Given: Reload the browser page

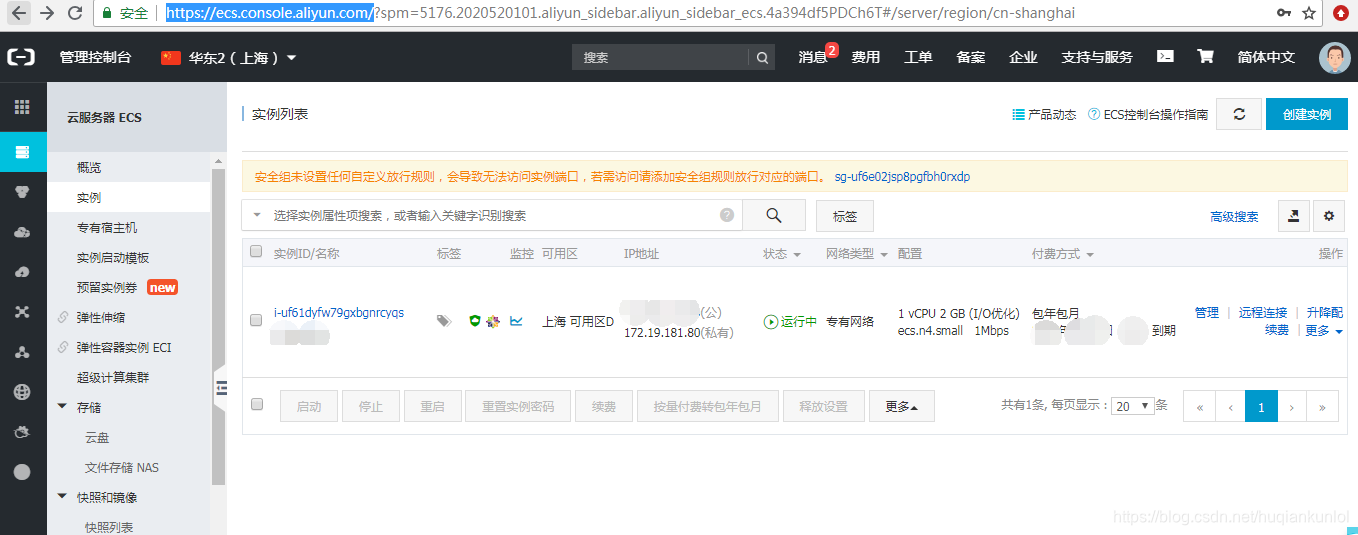Looking at the screenshot, I should (75, 13).
